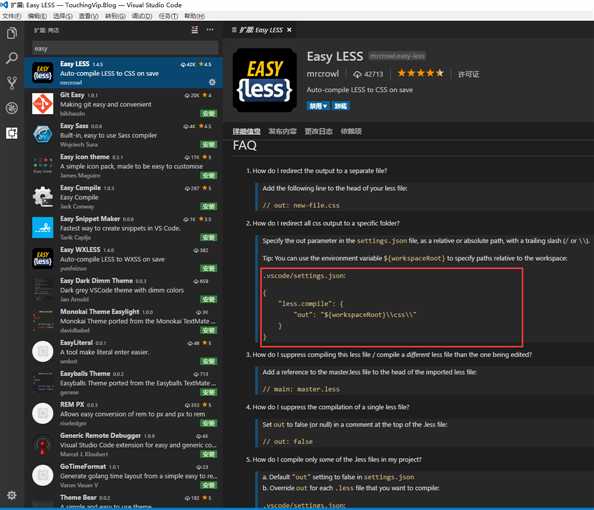Switch to the 发布内容 (Contributions) tab
Screen dimensions: 594x510
point(282,131)
